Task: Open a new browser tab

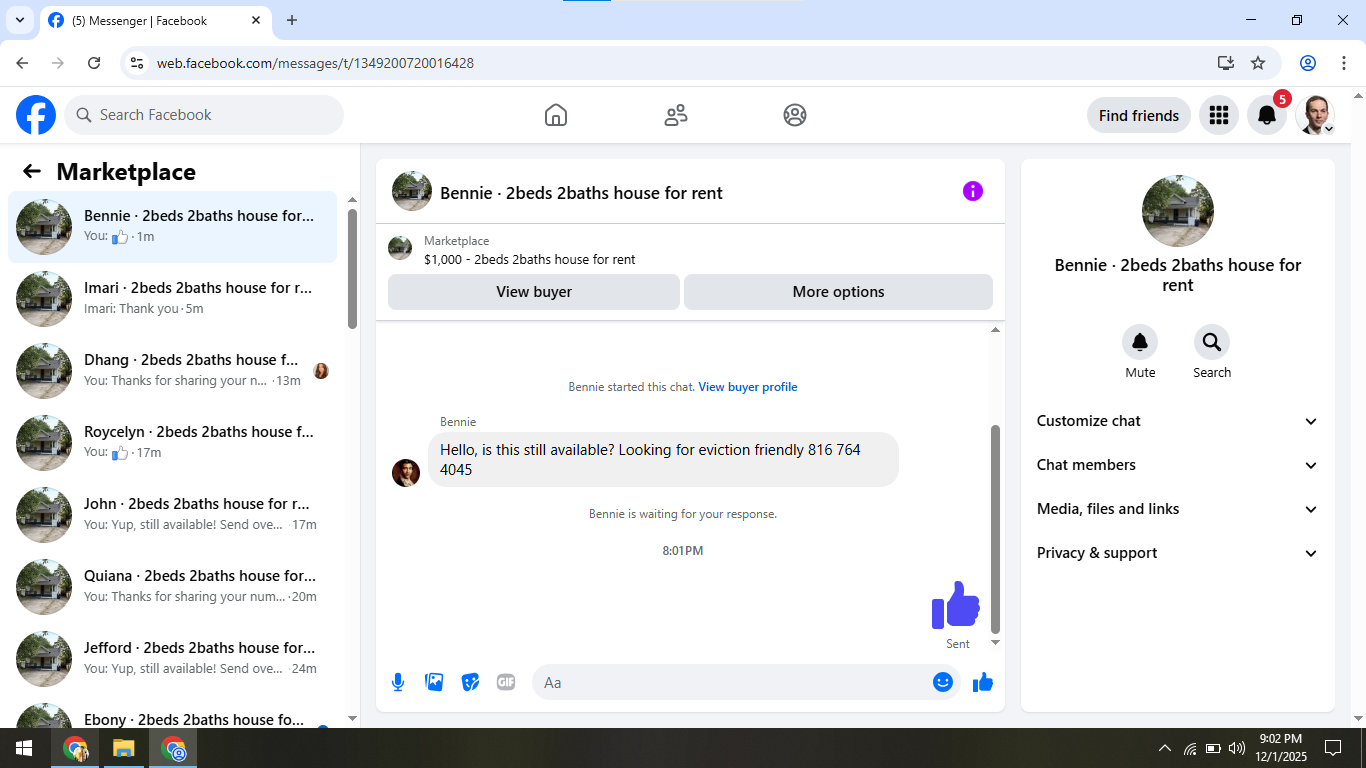Action: (x=292, y=20)
